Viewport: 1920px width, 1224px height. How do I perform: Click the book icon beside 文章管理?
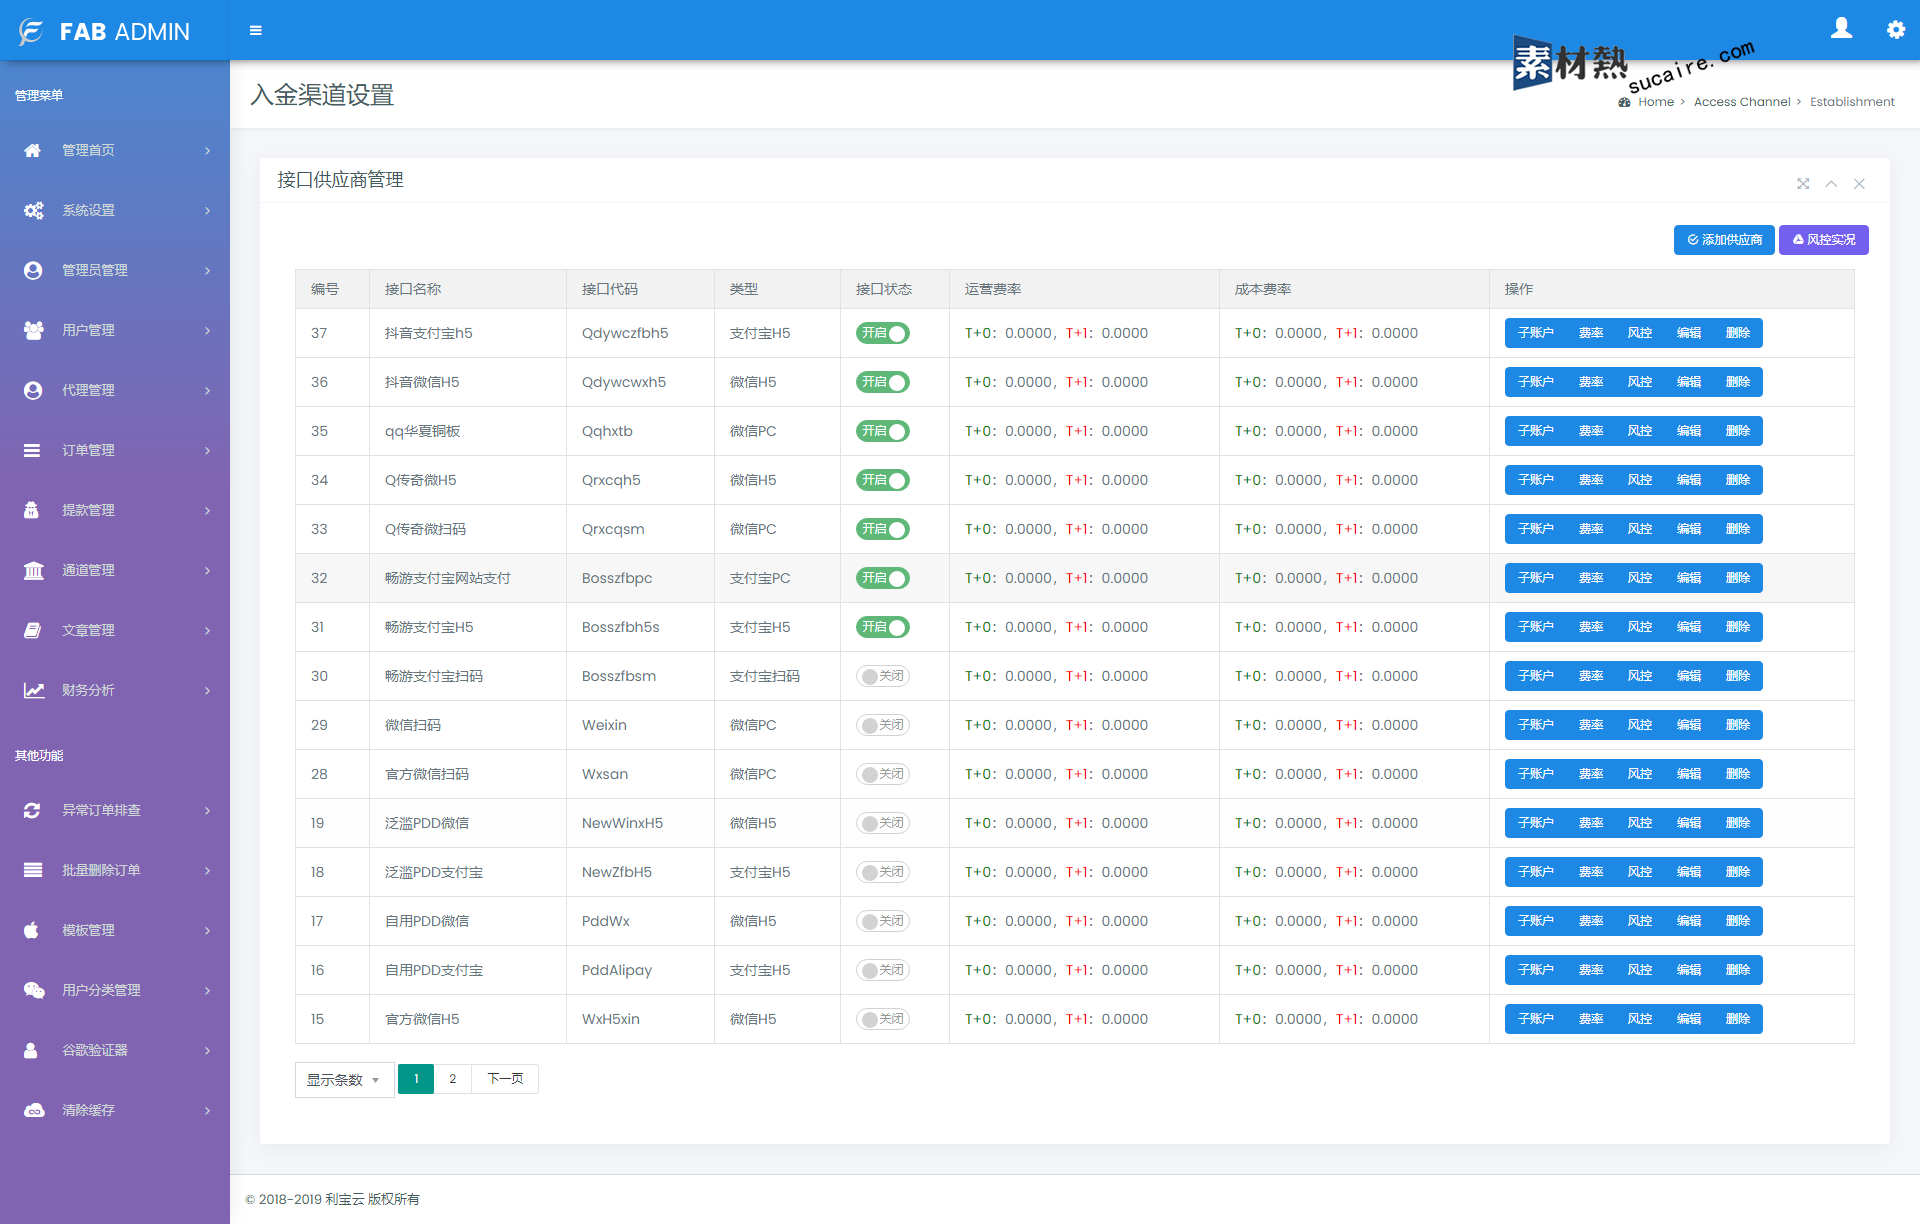point(33,630)
